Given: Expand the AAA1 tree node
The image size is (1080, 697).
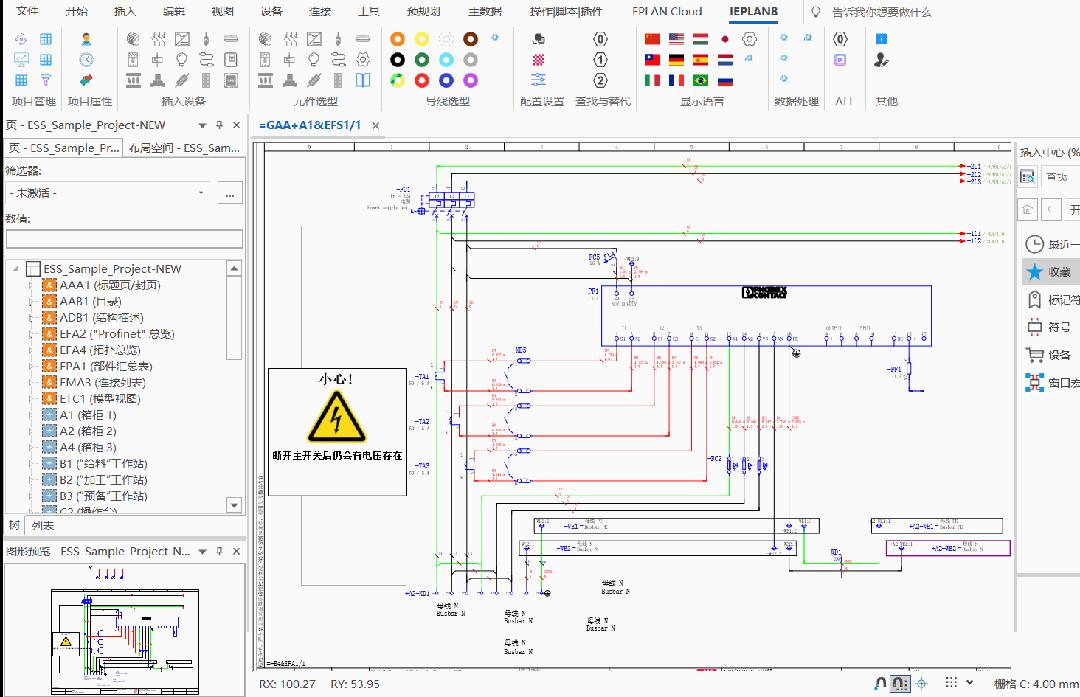Looking at the screenshot, I should tap(31, 286).
